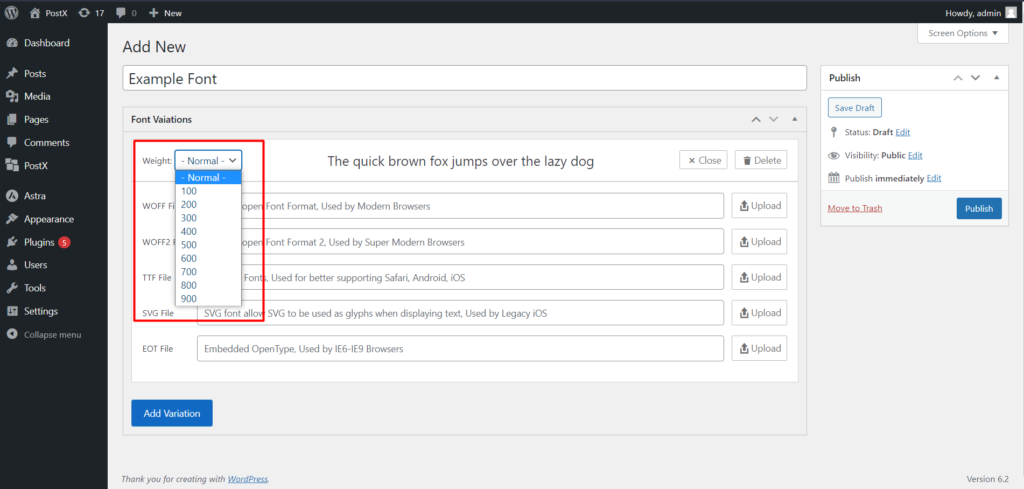
Task: Click the Add Variation button
Action: point(172,413)
